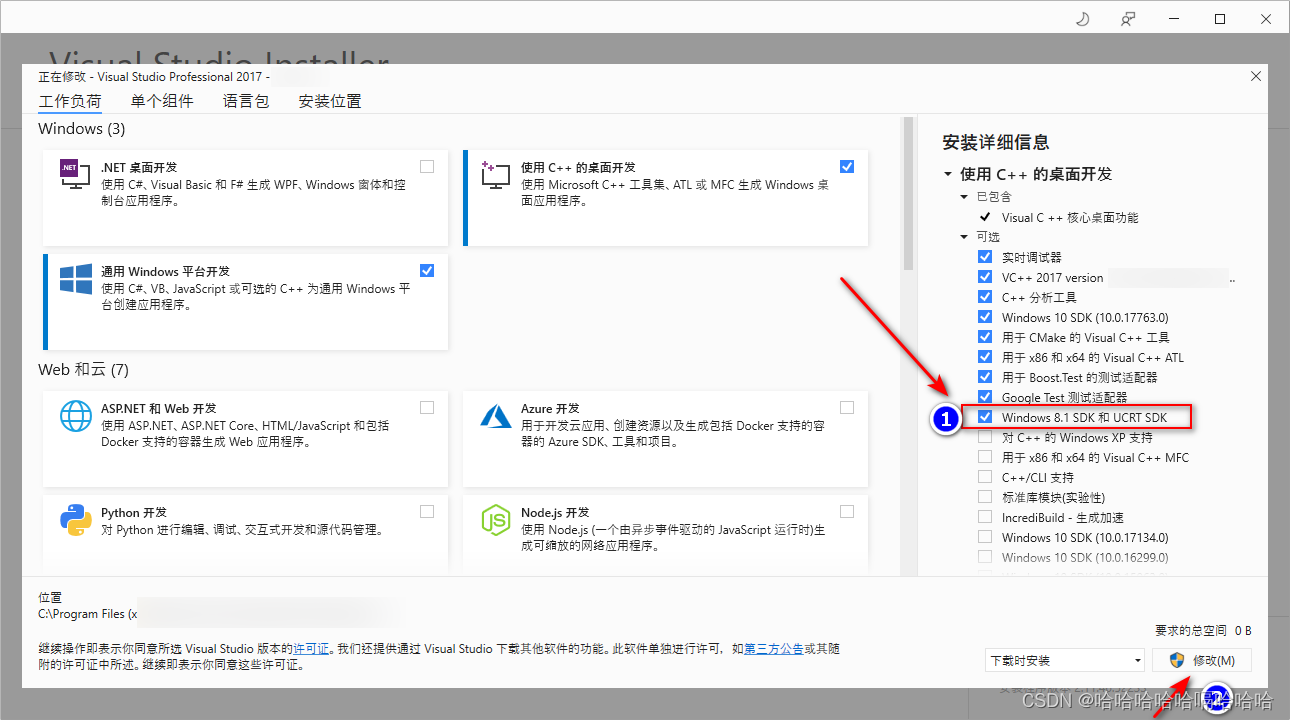Viewport: 1290px width, 720px height.
Task: Switch to 语言包 tab
Action: pyautogui.click(x=246, y=101)
